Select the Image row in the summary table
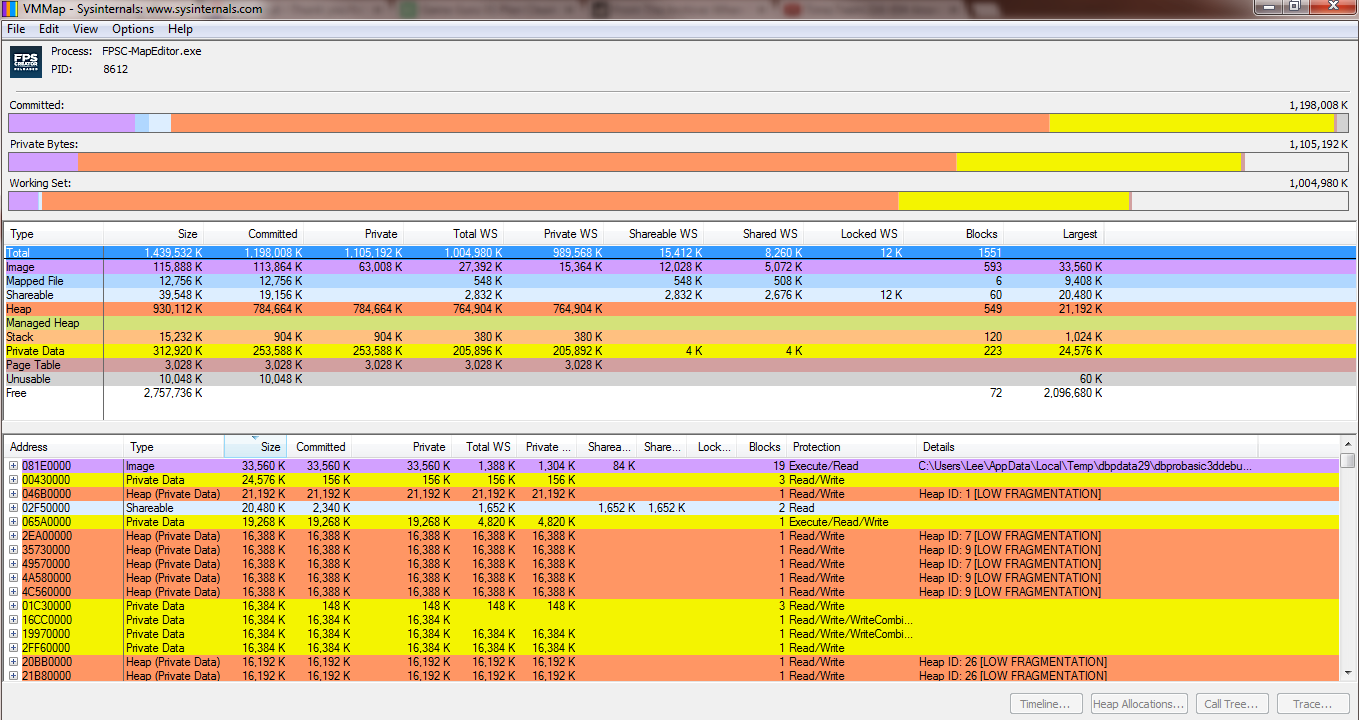 (679, 267)
